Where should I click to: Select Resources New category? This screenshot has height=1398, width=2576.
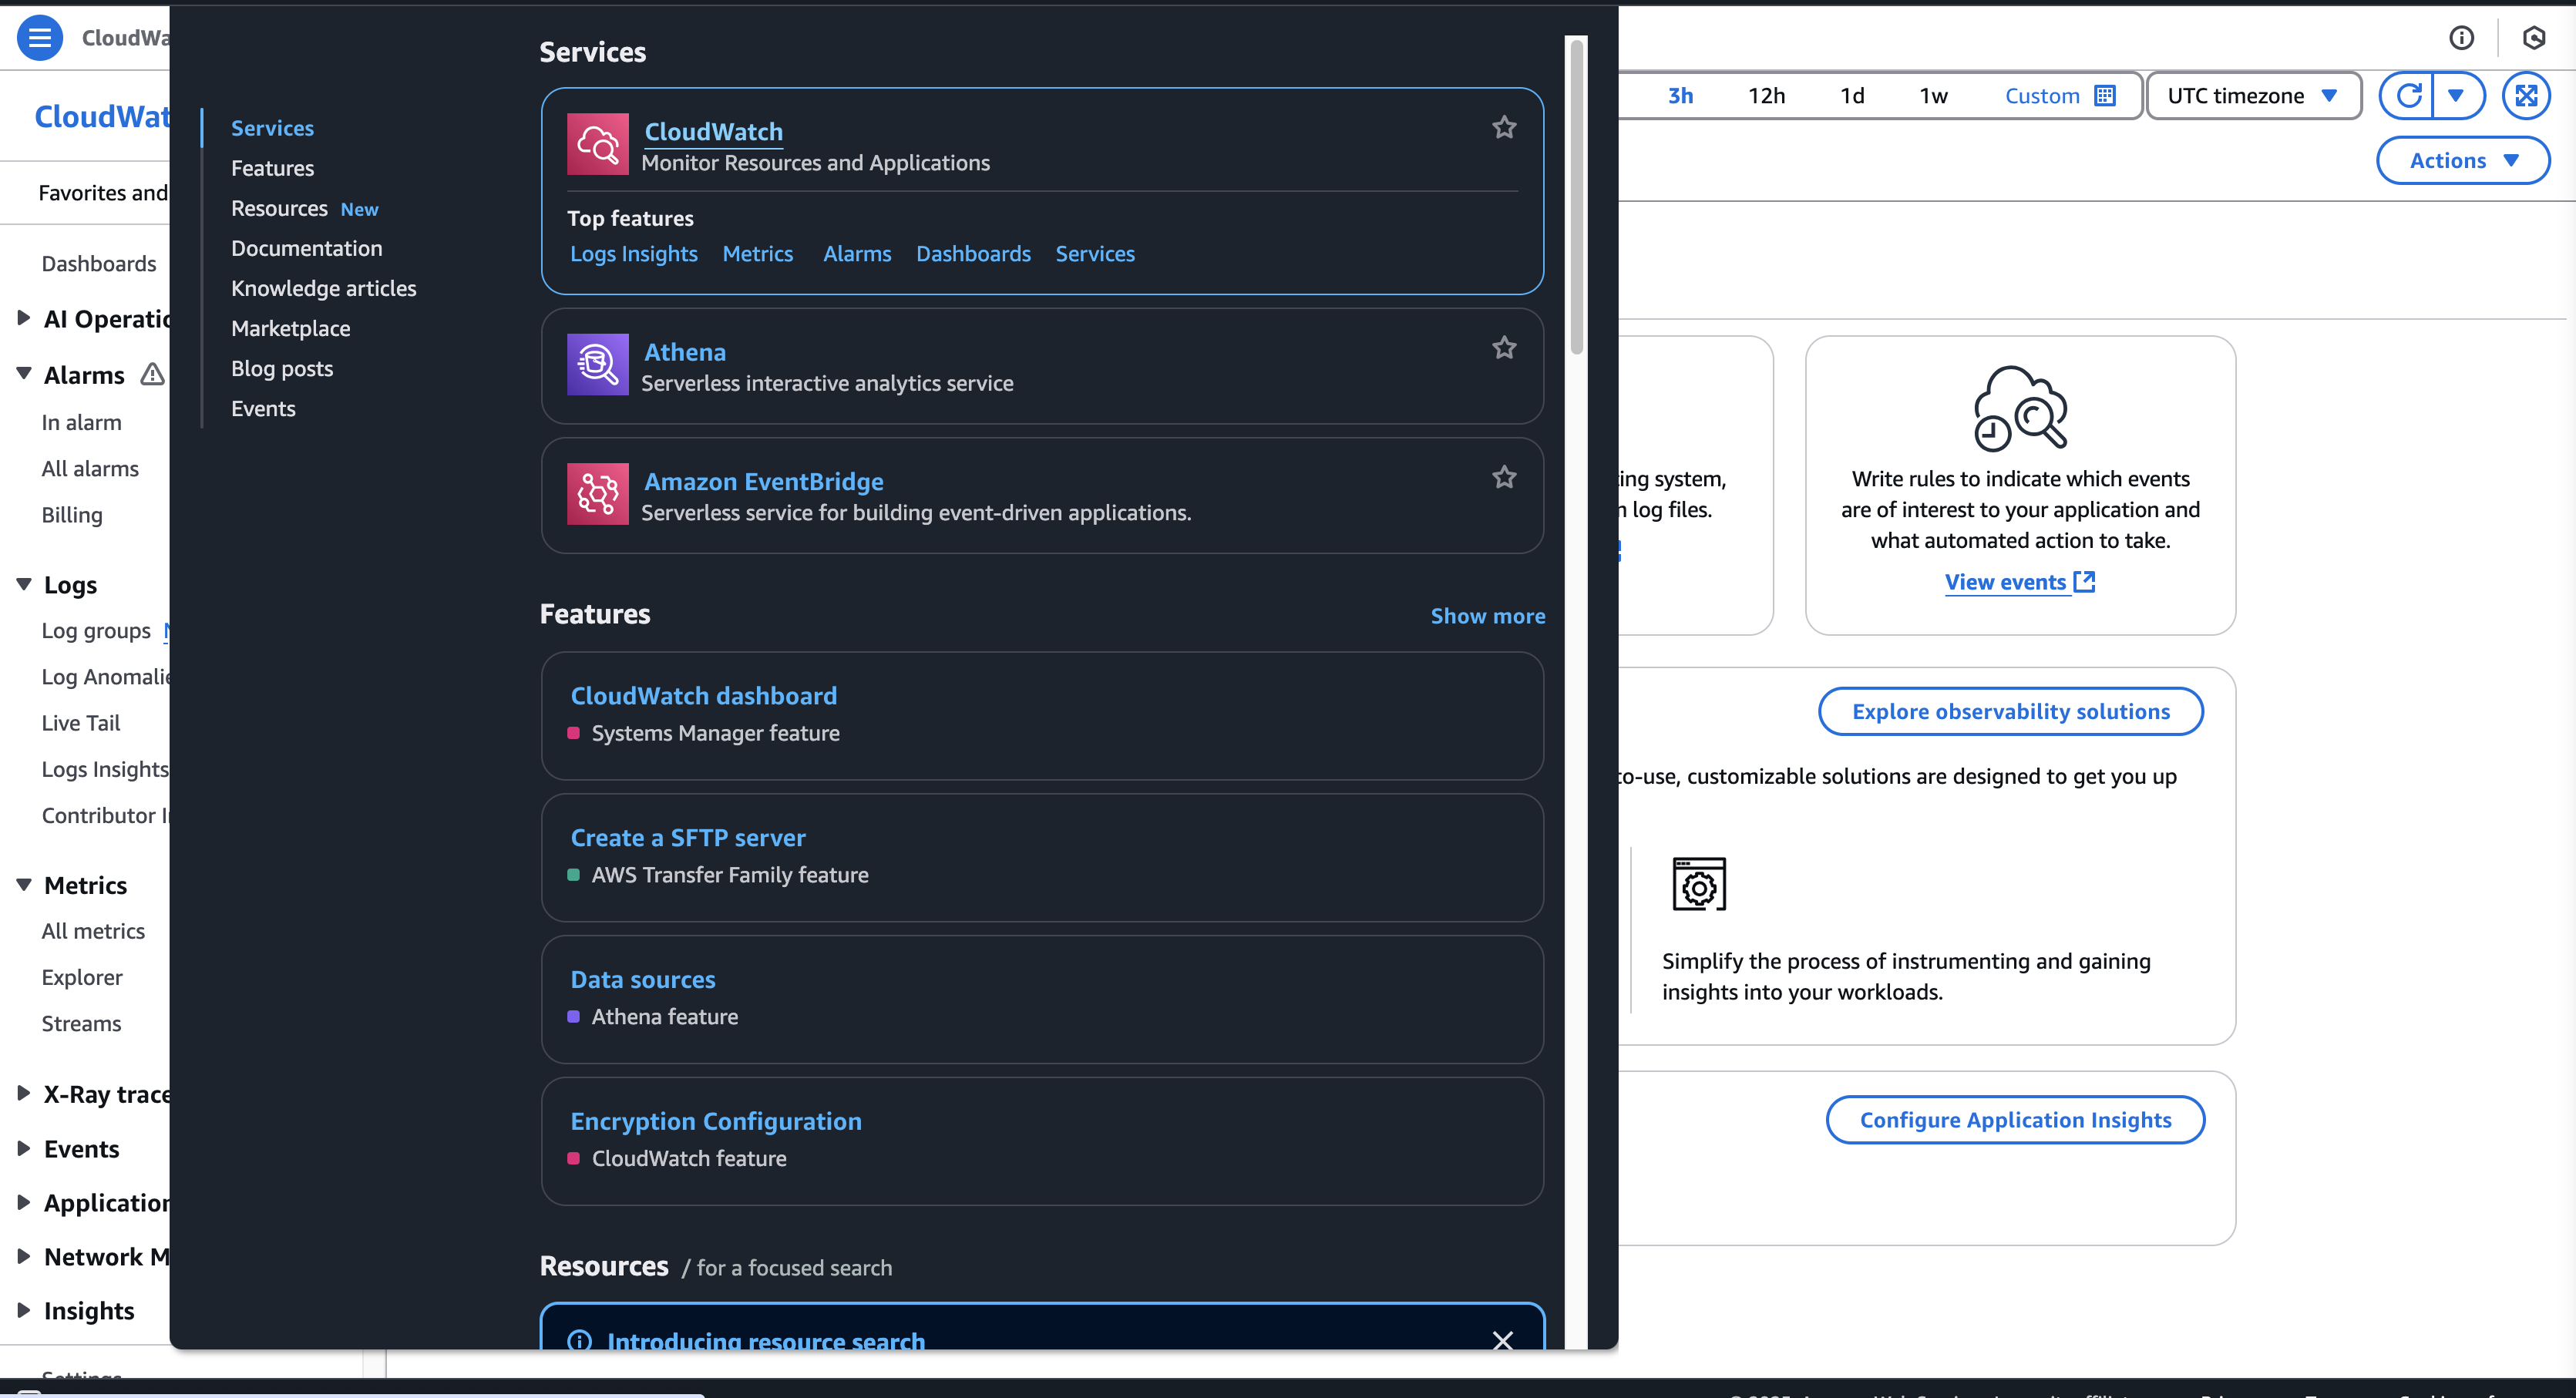pyautogui.click(x=304, y=208)
